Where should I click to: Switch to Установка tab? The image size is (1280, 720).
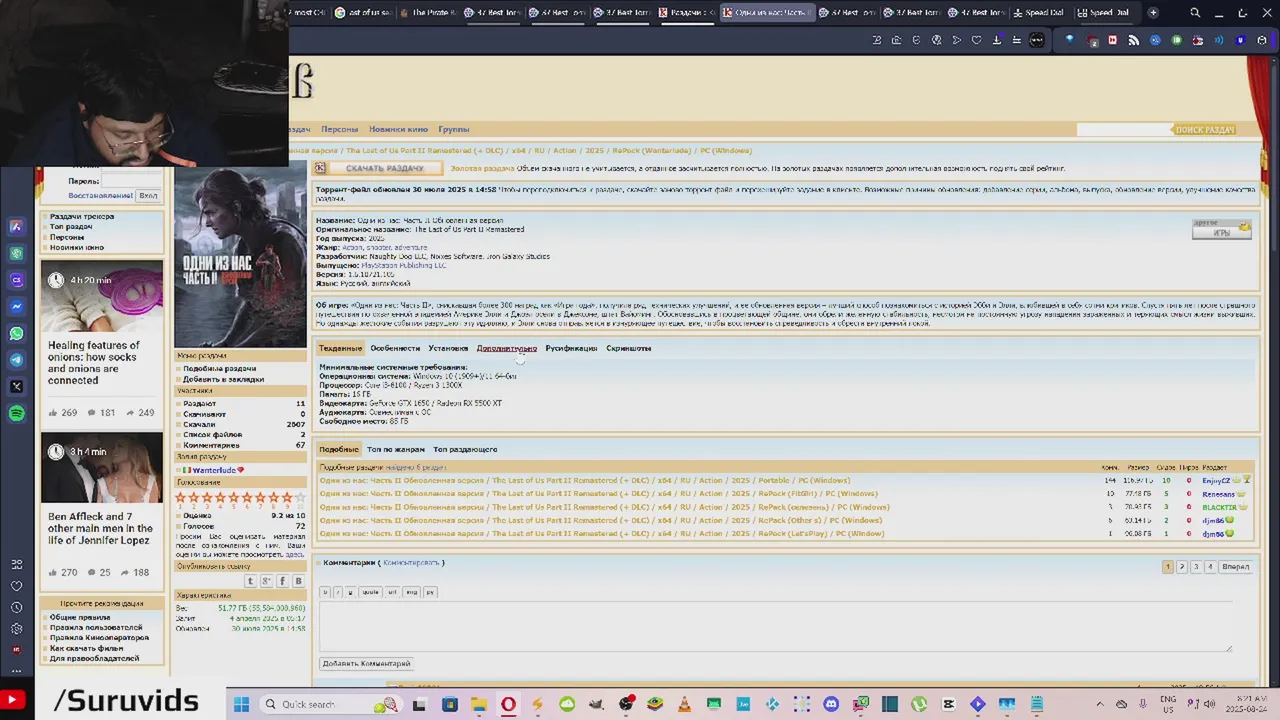click(x=448, y=348)
